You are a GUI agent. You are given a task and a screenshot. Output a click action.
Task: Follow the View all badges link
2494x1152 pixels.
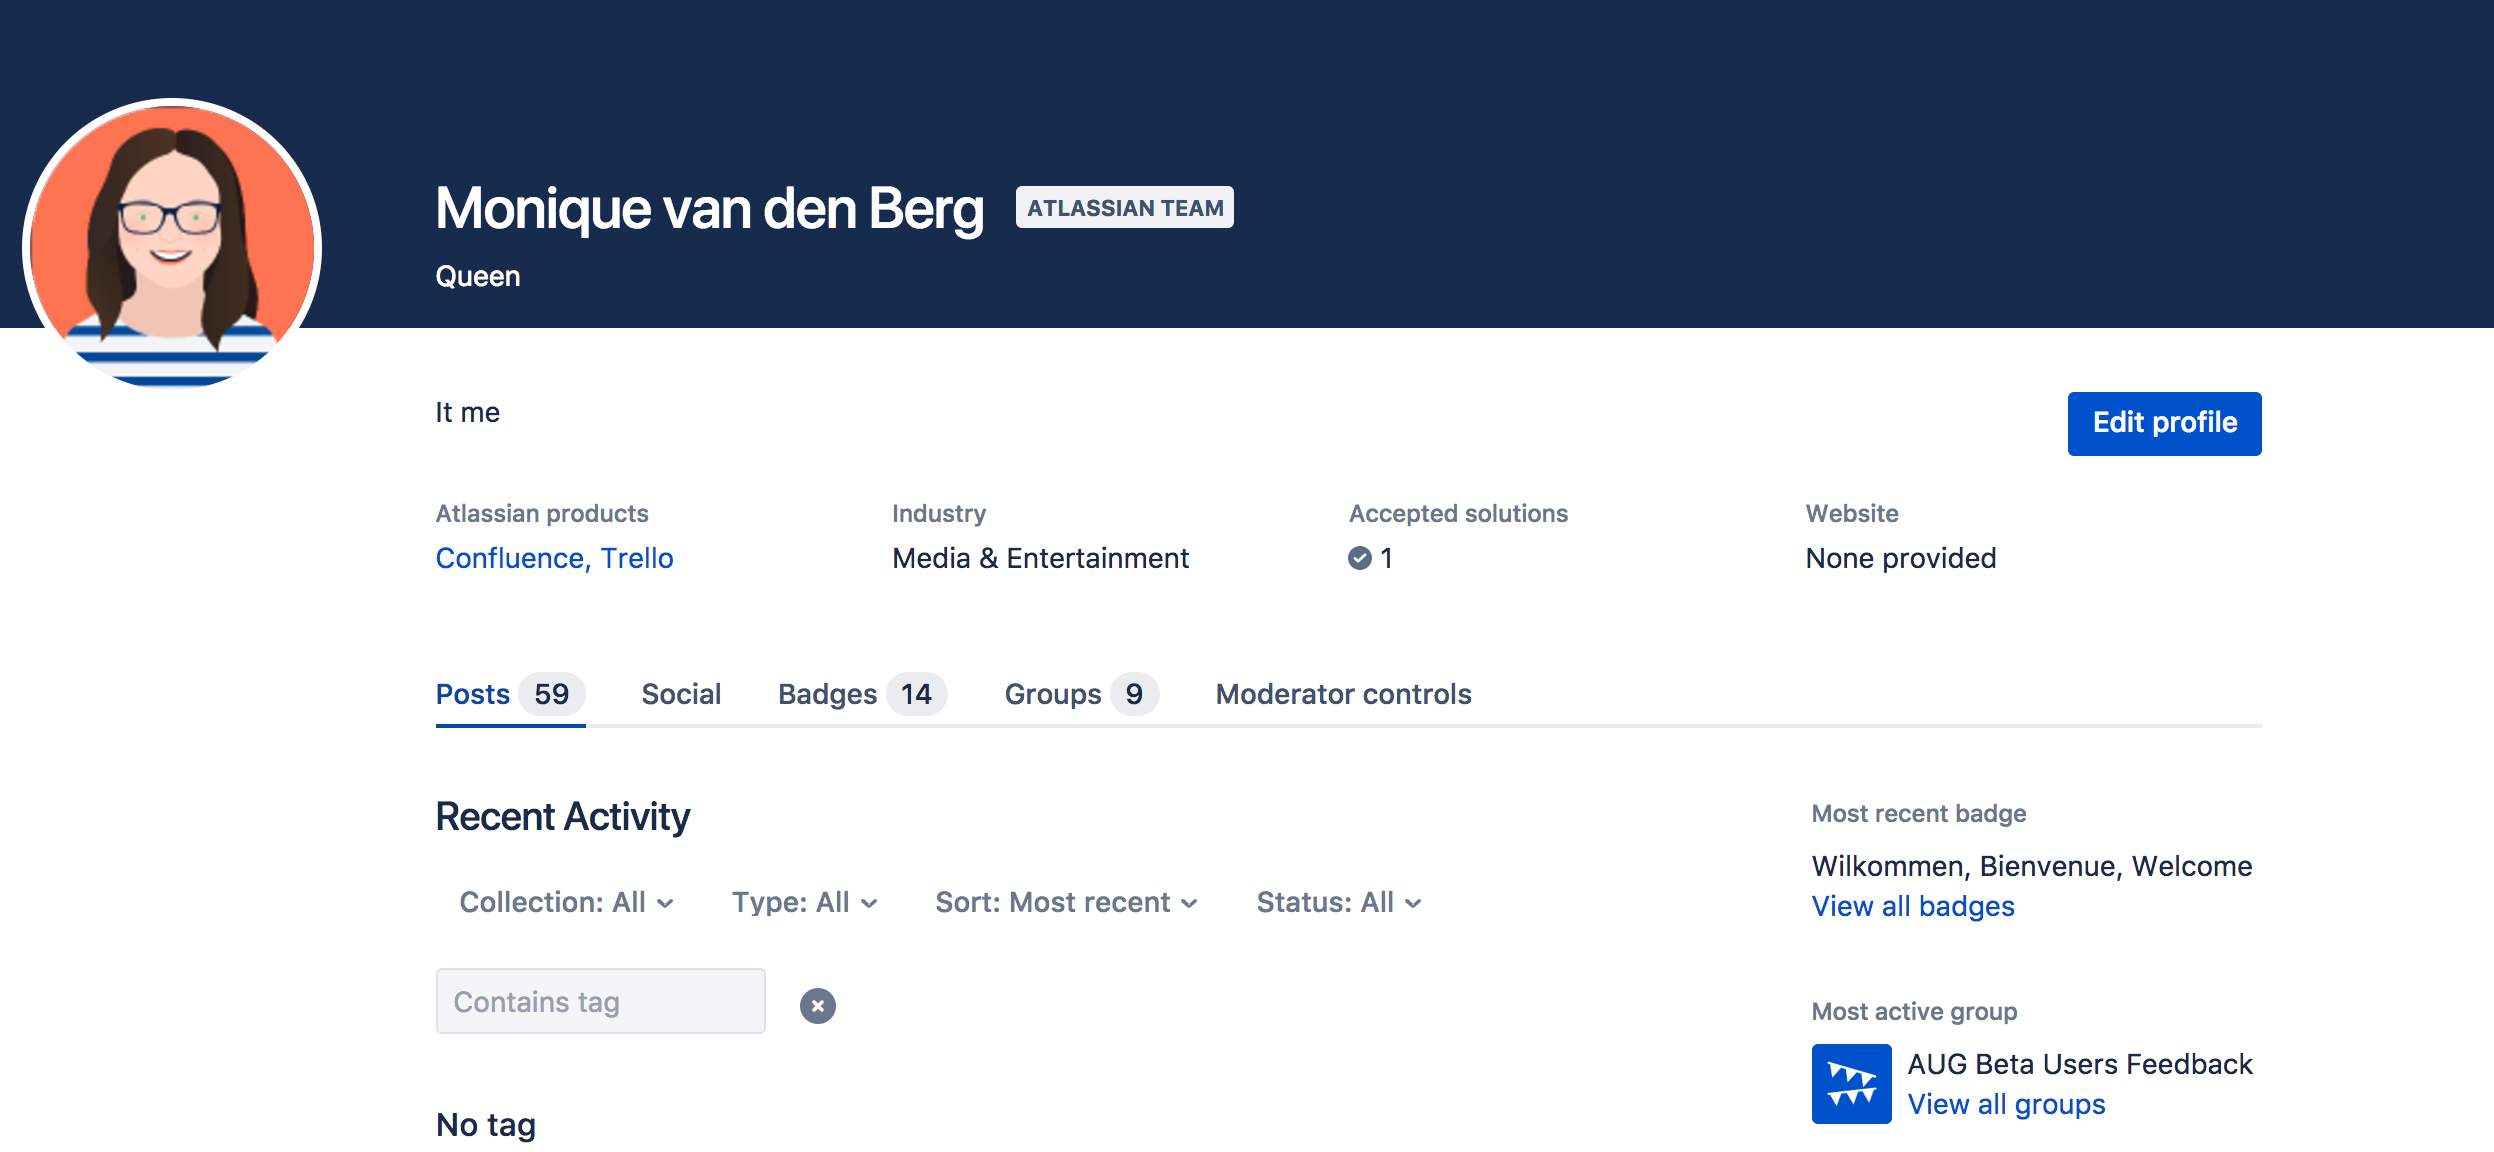pyautogui.click(x=1912, y=906)
